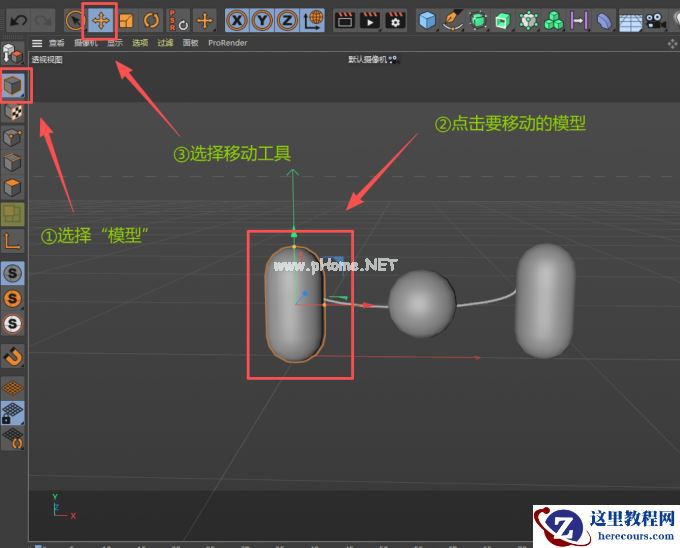Open the viewport hamburger menu
The height and width of the screenshot is (548, 680).
tap(37, 43)
